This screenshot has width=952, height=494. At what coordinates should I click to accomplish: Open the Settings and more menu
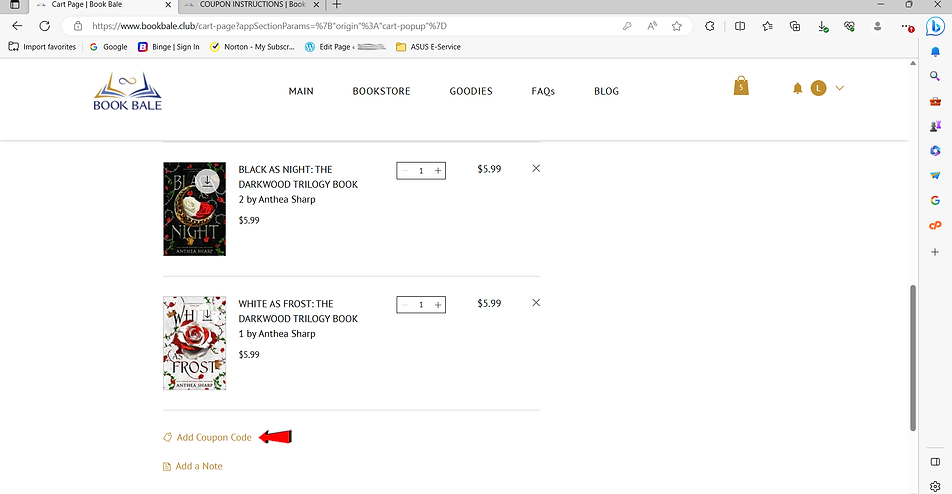click(906, 27)
